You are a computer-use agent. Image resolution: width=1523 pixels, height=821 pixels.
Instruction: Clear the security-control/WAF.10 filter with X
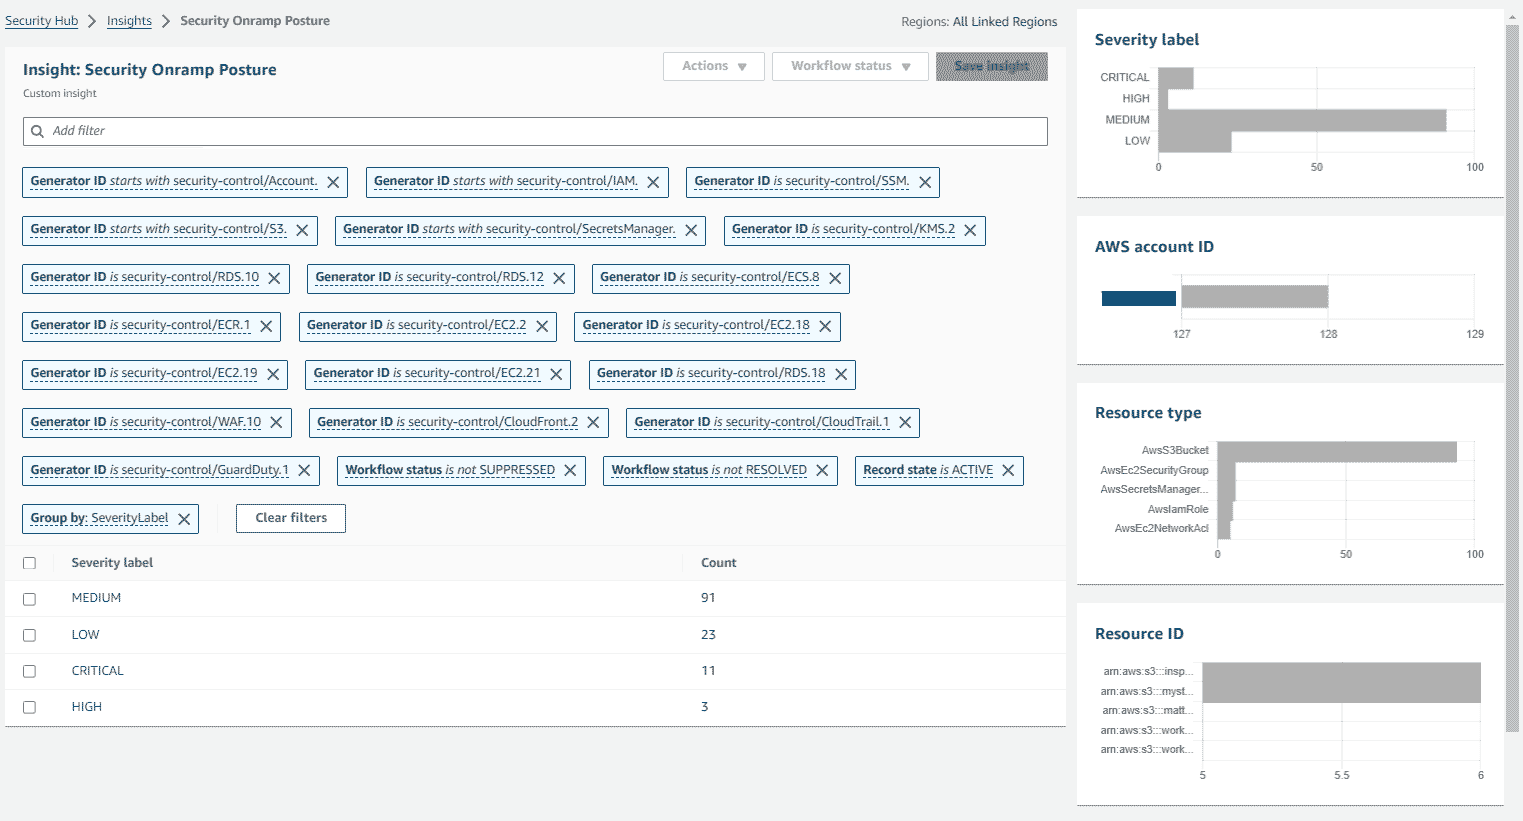(276, 423)
